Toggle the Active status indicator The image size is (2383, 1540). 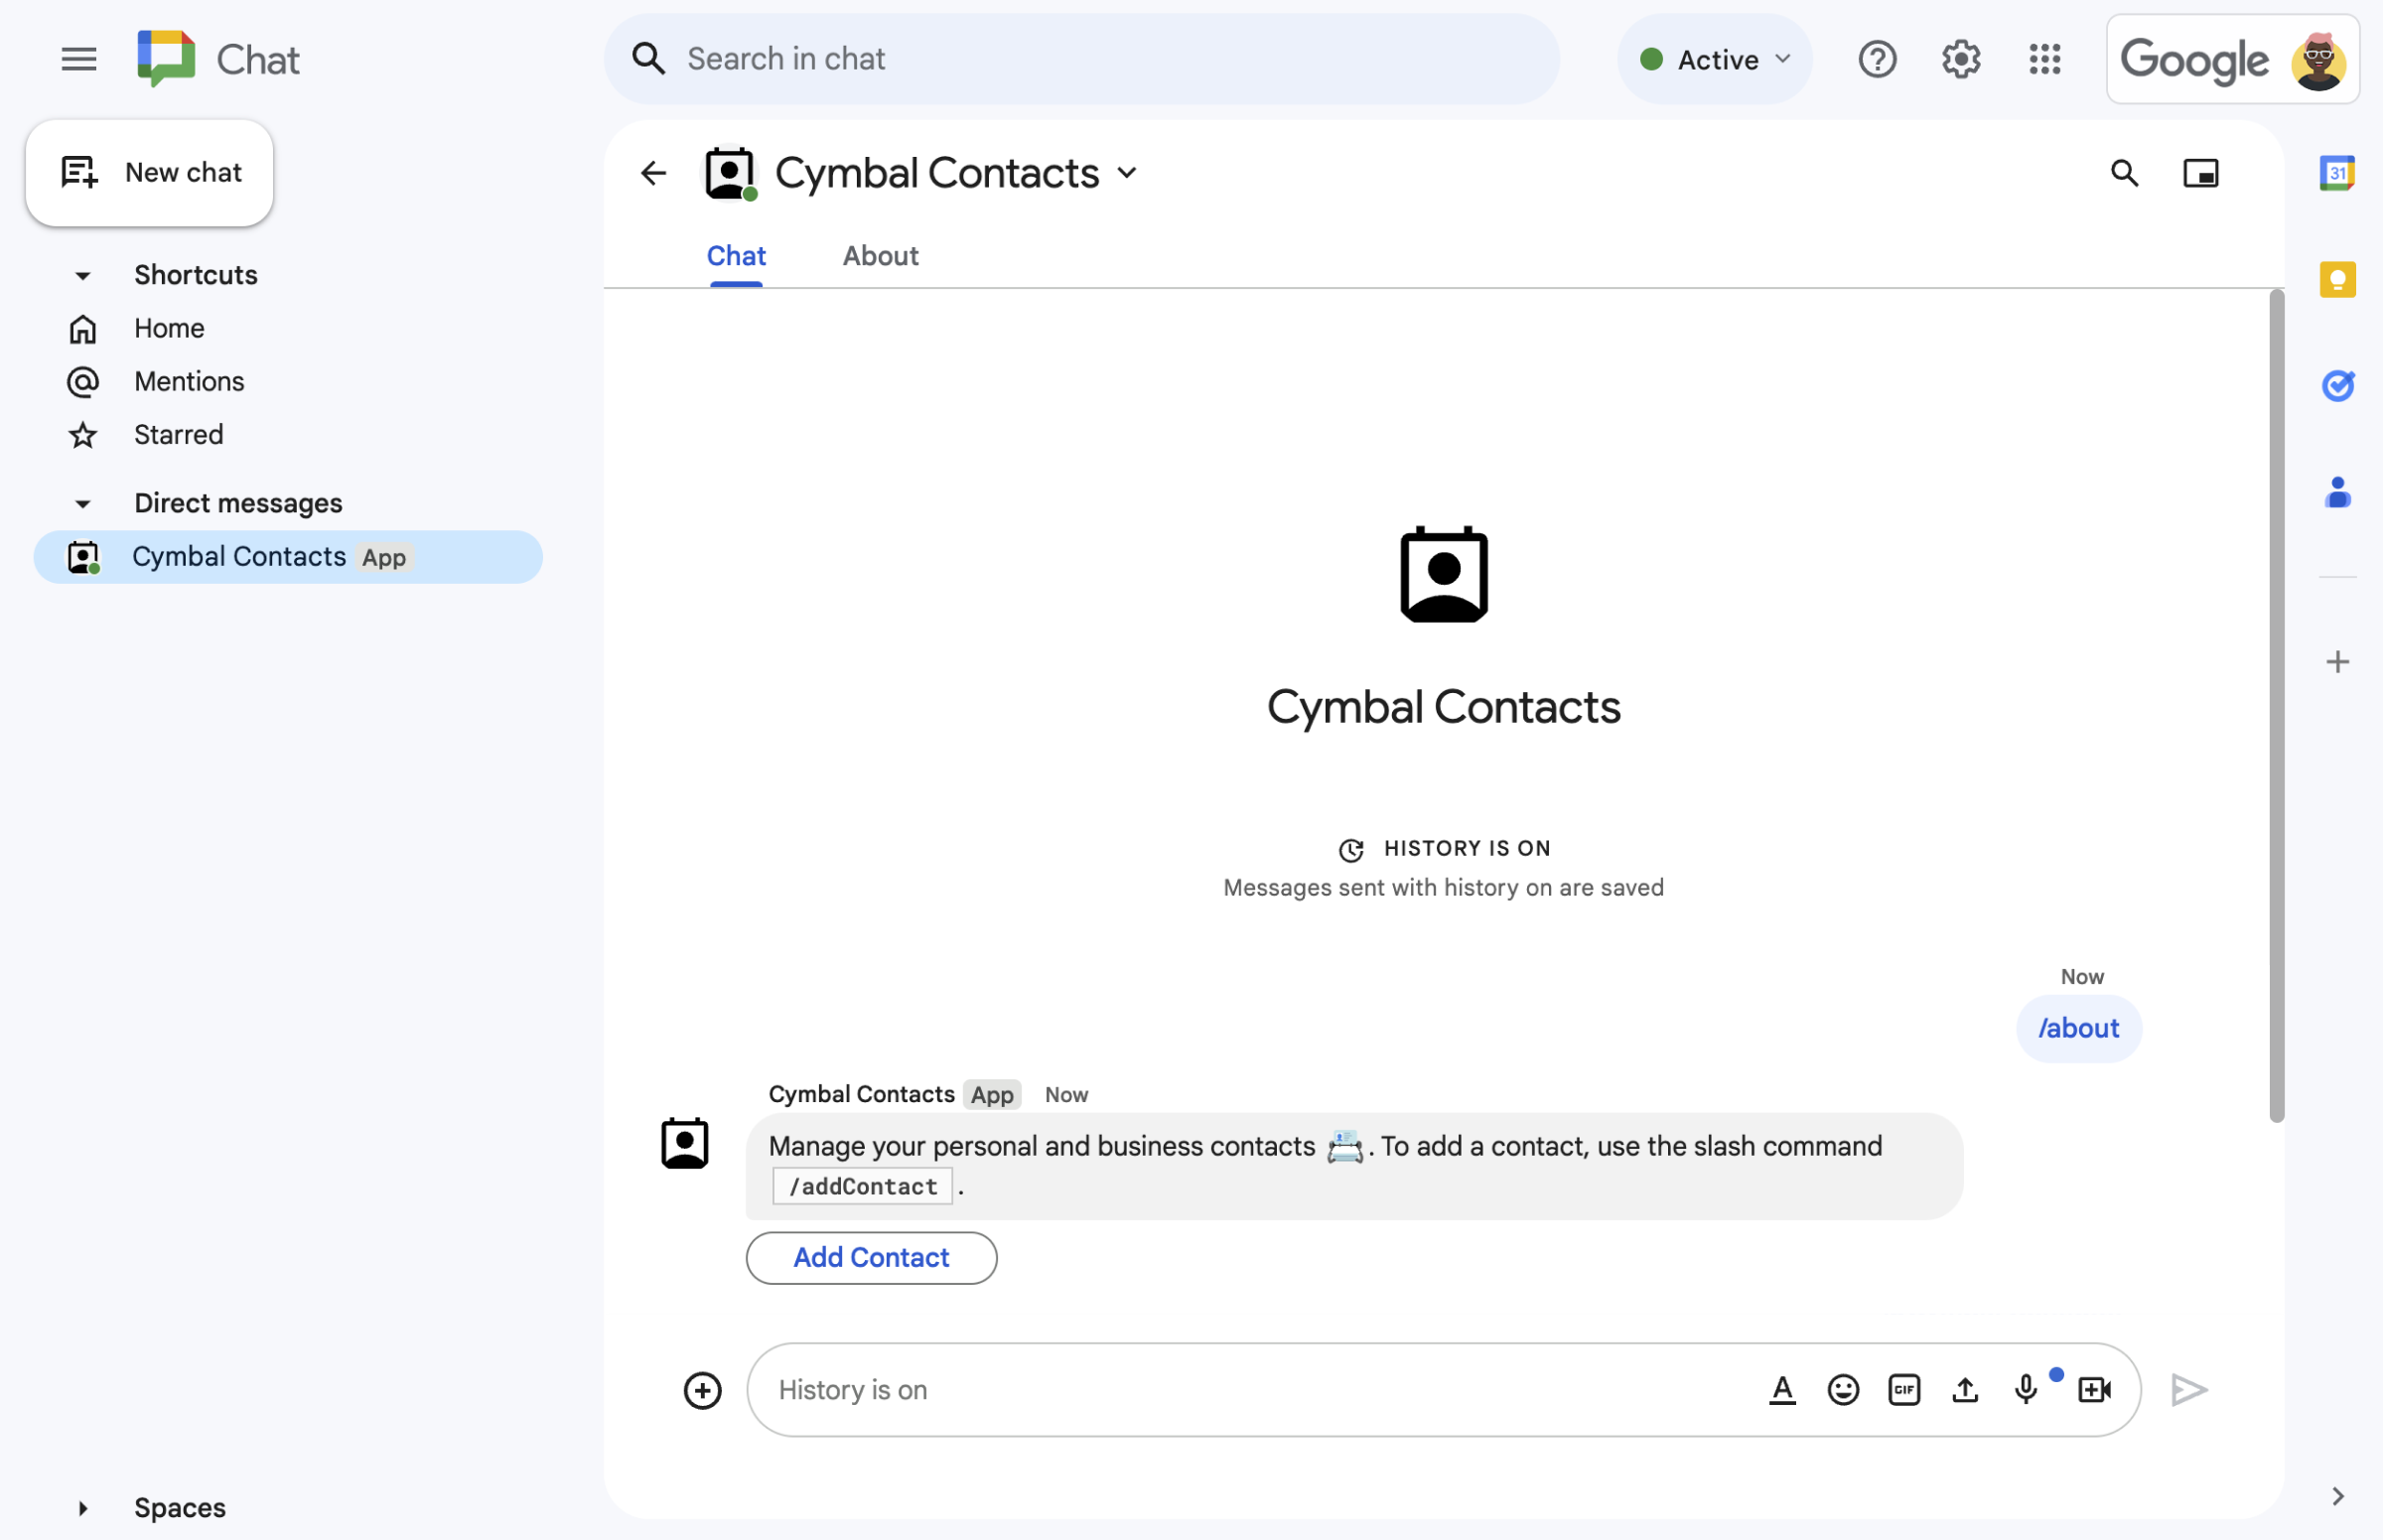tap(1715, 58)
